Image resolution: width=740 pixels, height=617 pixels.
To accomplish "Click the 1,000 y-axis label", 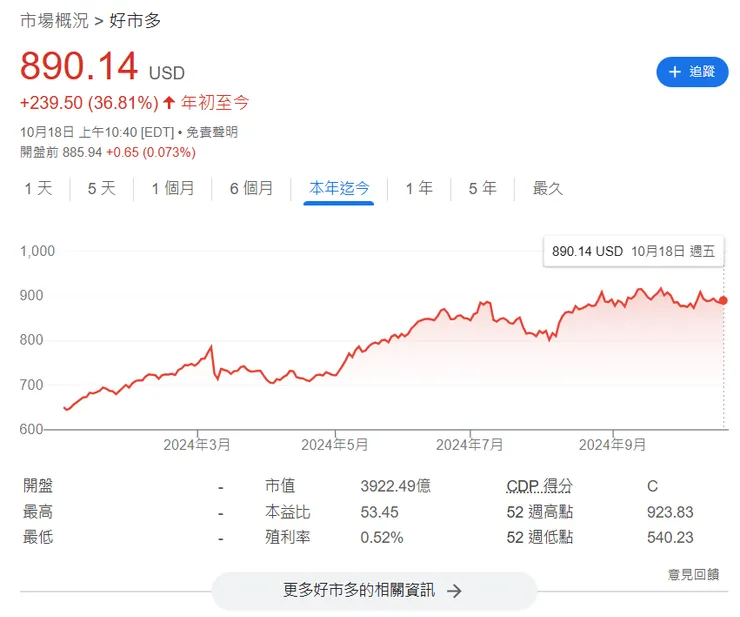I will [37, 251].
